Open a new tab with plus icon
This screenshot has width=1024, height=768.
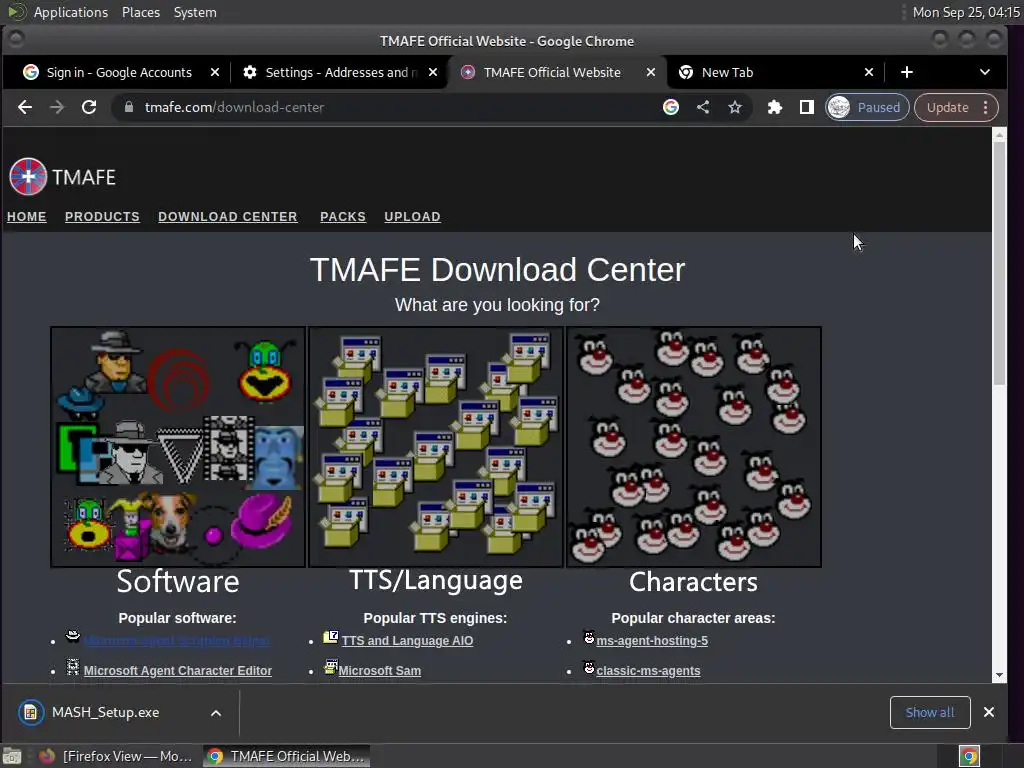(x=906, y=72)
